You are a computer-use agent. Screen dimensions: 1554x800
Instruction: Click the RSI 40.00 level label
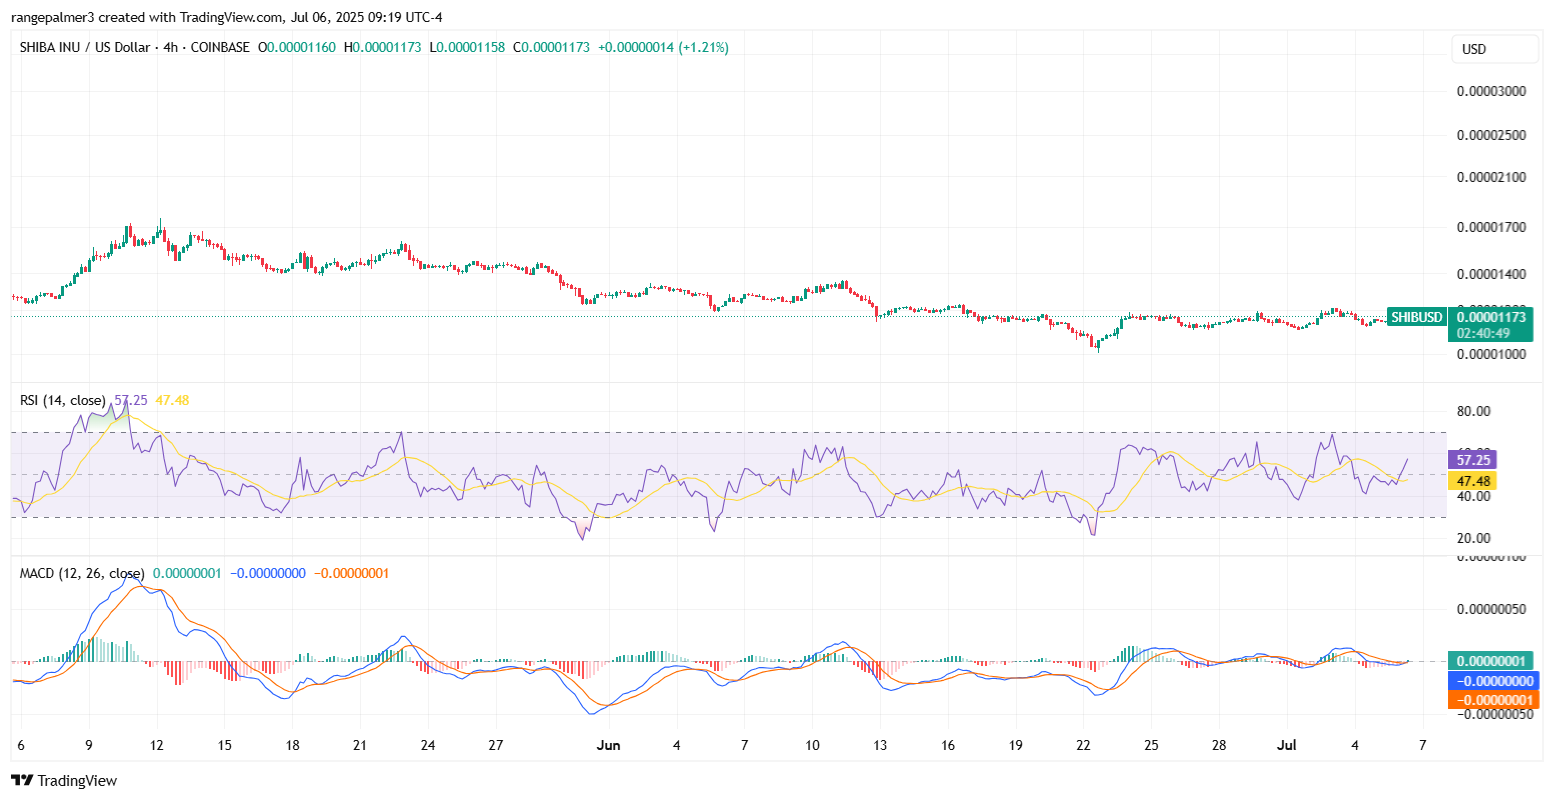[x=1473, y=496]
